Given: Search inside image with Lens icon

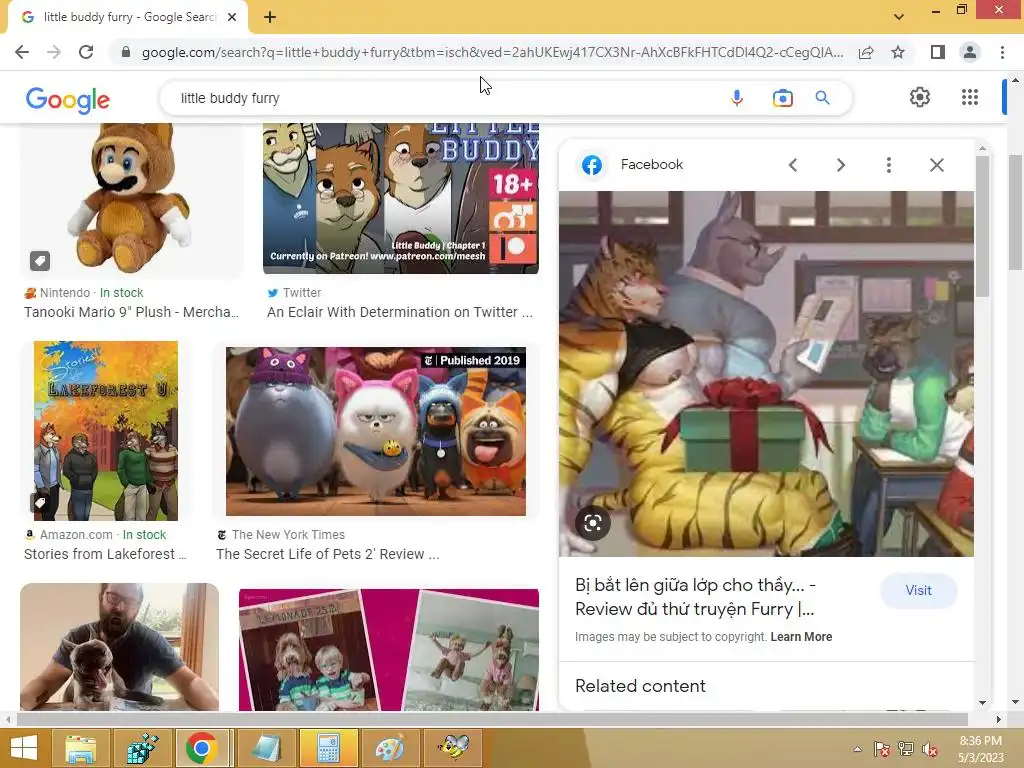Looking at the screenshot, I should 592,523.
